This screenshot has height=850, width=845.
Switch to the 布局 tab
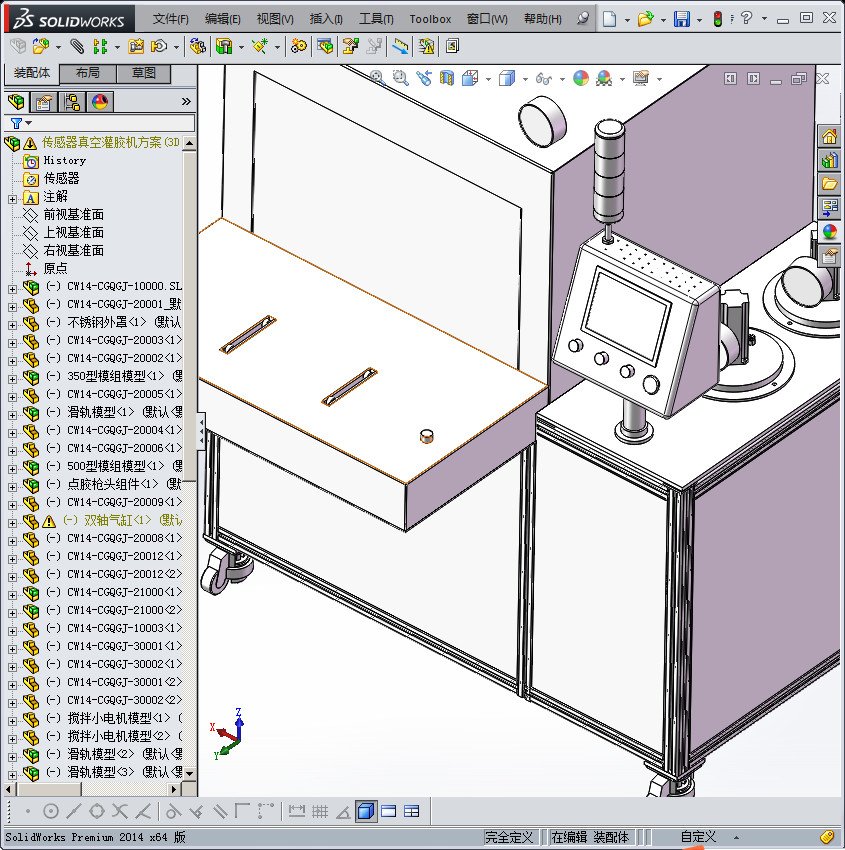point(87,73)
